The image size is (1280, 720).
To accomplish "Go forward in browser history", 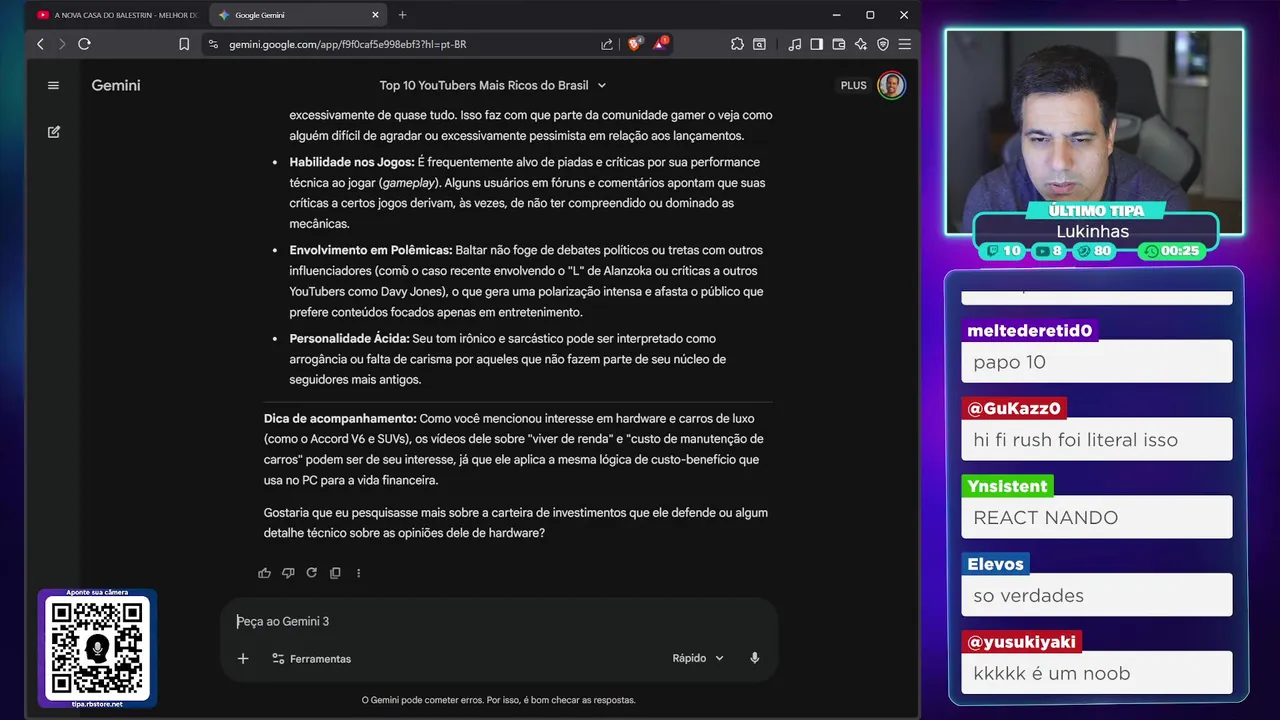I will click(x=62, y=44).
